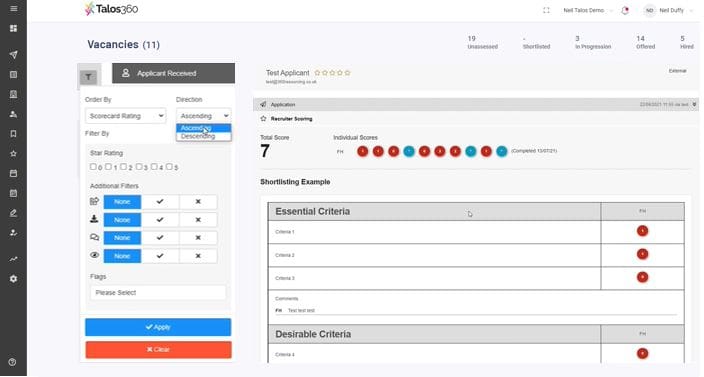This screenshot has height=377, width=704.
Task: Tick the star rating 3 checkbox
Action: pyautogui.click(x=139, y=167)
